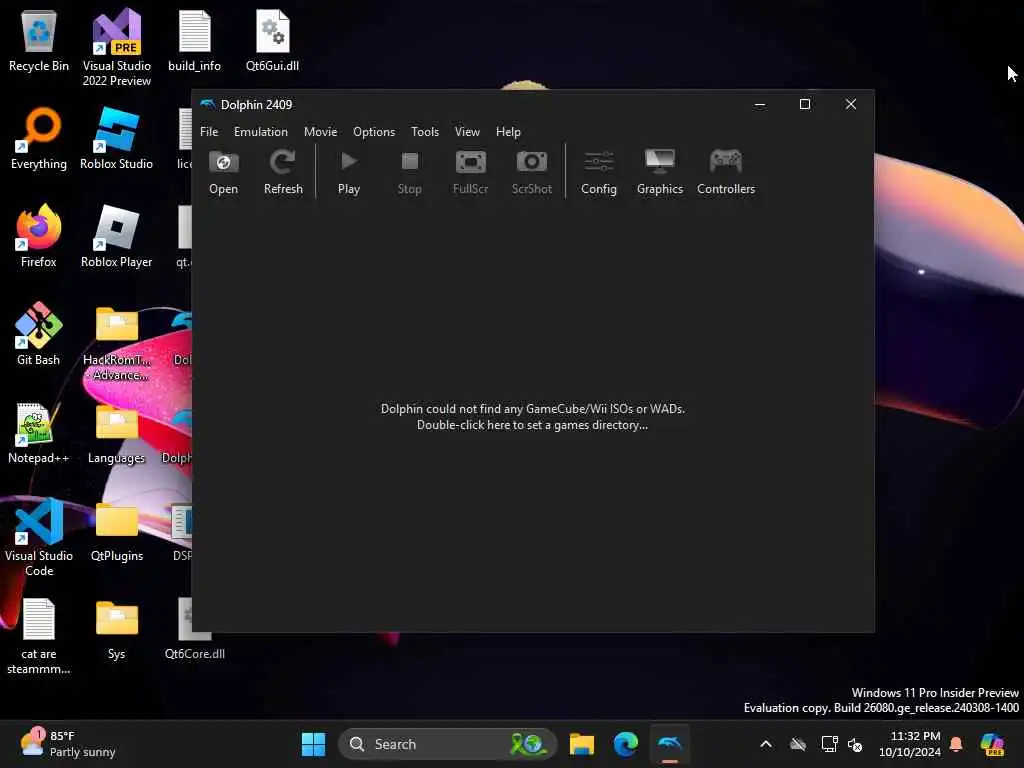Select the Visual Studio Code shortcut

(39, 537)
